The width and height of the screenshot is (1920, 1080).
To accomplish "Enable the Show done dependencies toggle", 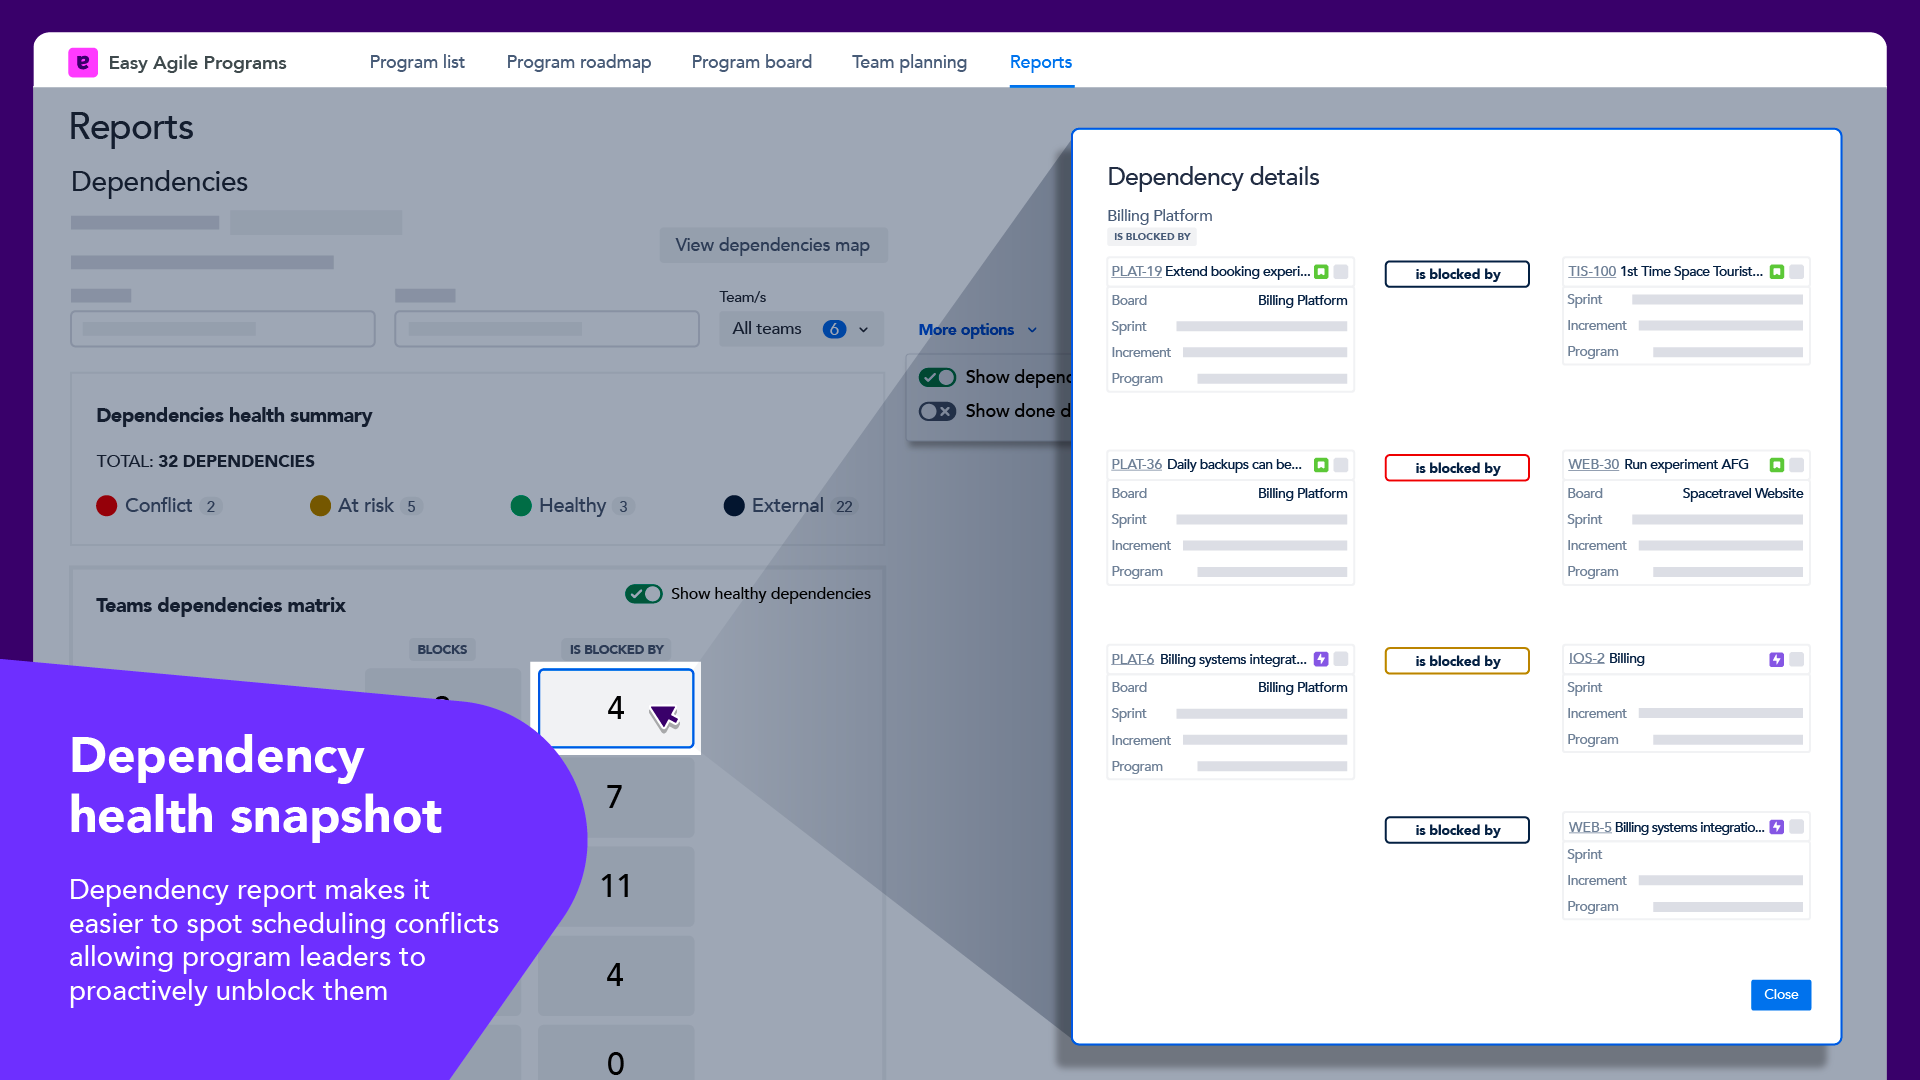I will click(938, 411).
